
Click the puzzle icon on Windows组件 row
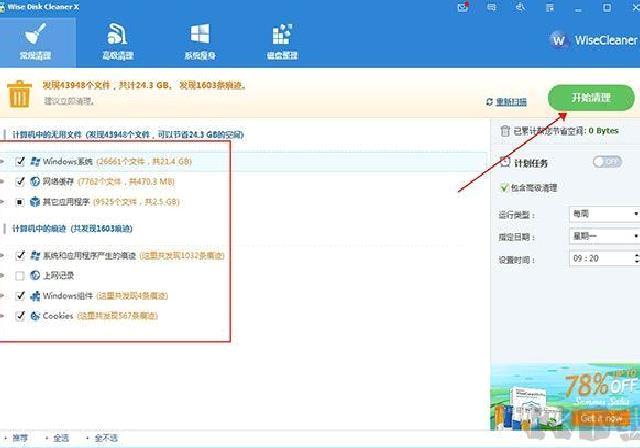click(35, 296)
